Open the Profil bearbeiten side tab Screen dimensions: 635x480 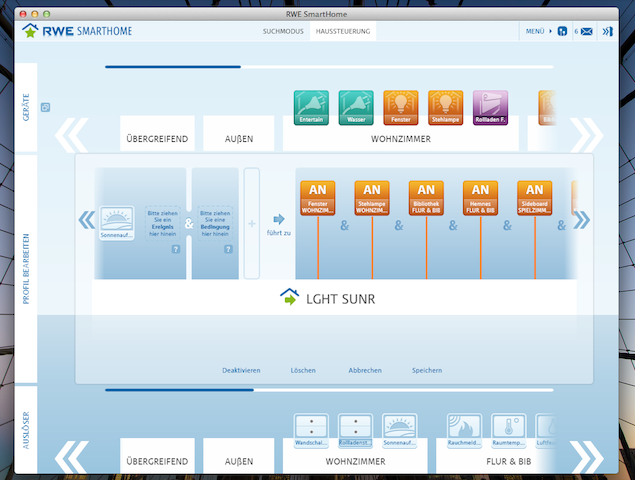coord(26,269)
